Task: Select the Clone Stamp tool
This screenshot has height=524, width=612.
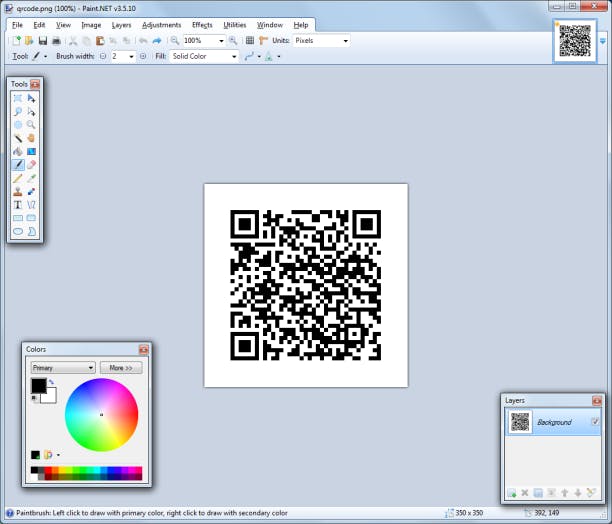Action: click(18, 190)
